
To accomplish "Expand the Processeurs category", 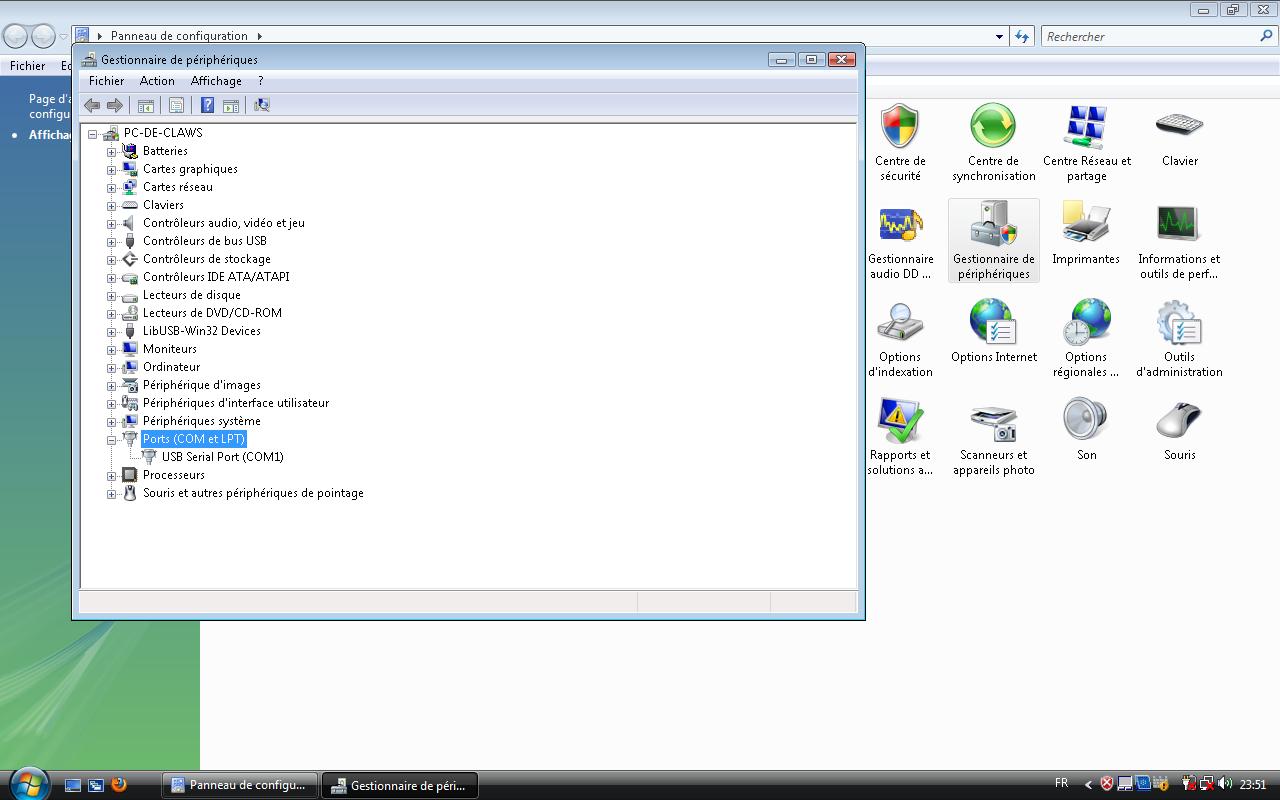I will (x=111, y=476).
